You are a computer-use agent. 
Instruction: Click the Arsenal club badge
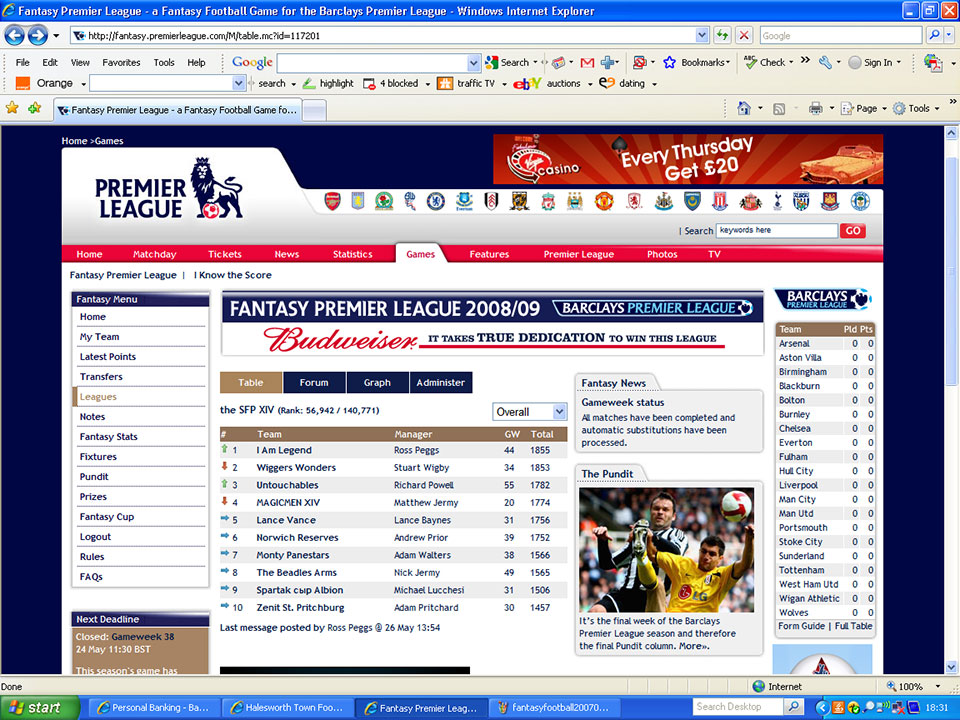(x=332, y=202)
